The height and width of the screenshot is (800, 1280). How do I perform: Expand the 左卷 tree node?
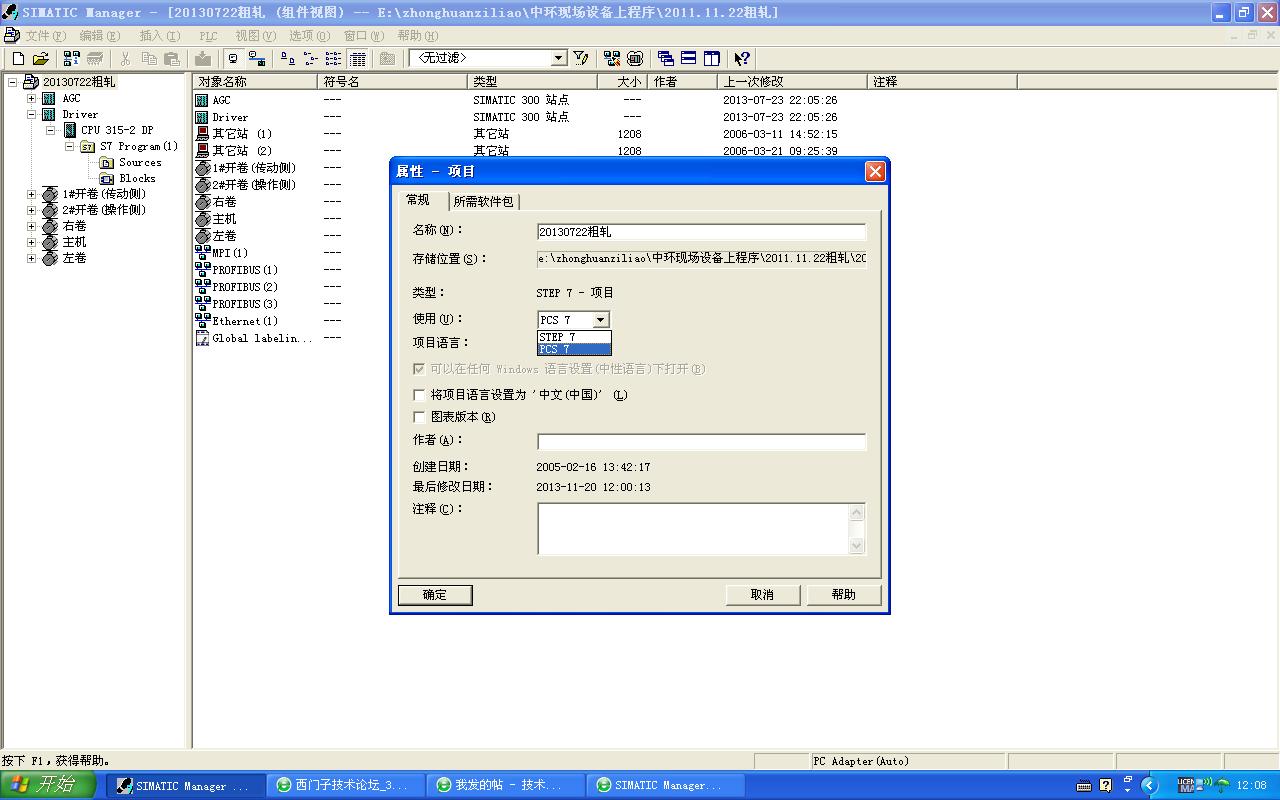coord(31,258)
